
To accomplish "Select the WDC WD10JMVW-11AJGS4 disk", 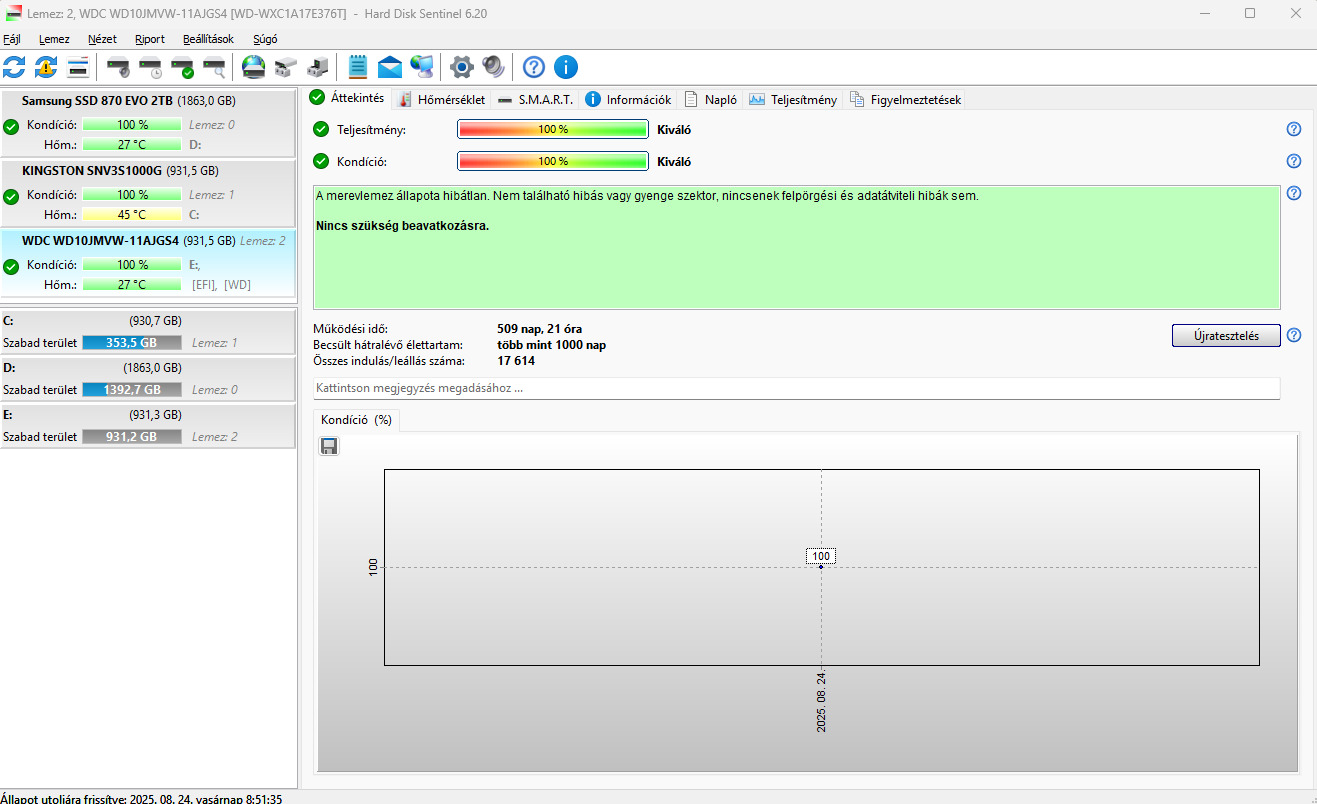I will [148, 263].
